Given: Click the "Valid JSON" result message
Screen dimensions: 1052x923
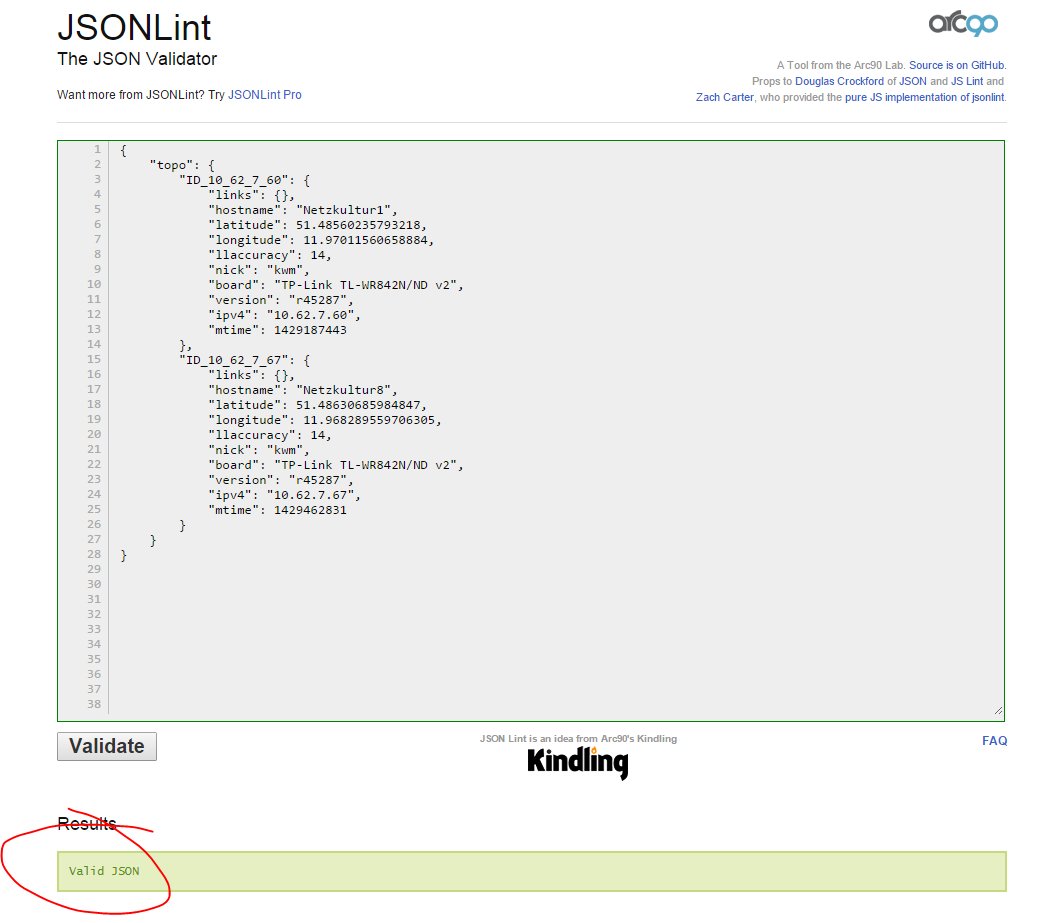Looking at the screenshot, I should (x=104, y=871).
